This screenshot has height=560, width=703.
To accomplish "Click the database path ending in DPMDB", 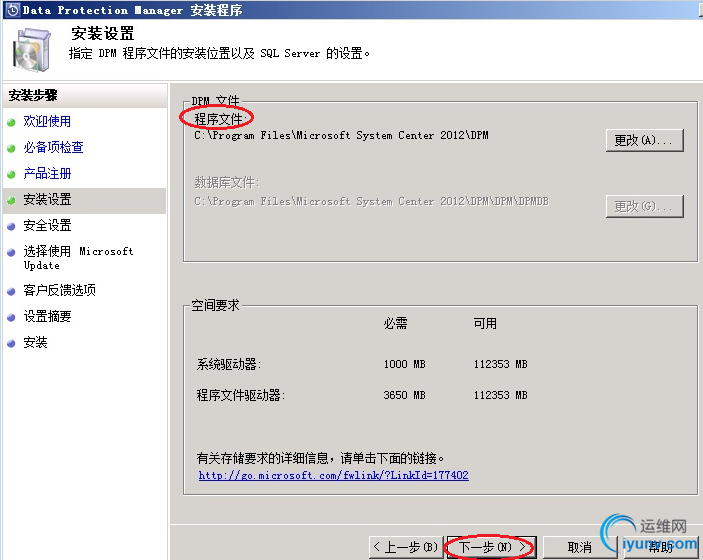I will click(371, 201).
